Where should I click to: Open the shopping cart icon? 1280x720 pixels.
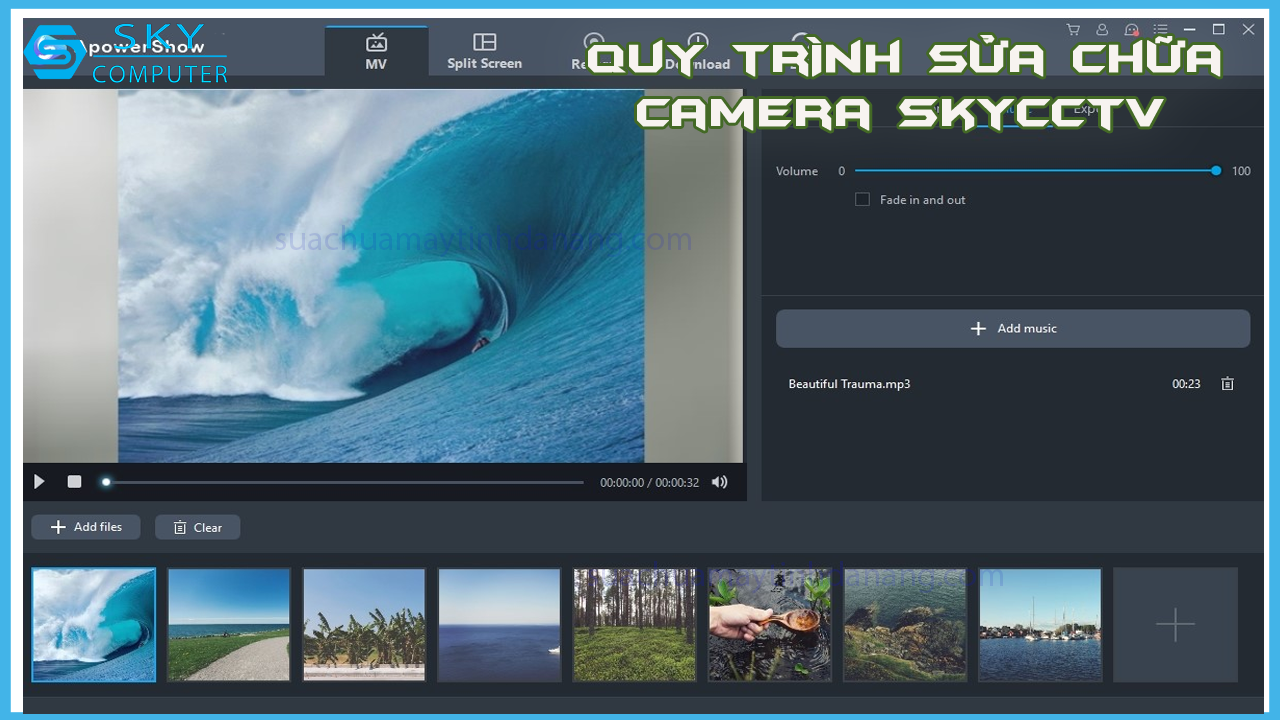pyautogui.click(x=1073, y=30)
